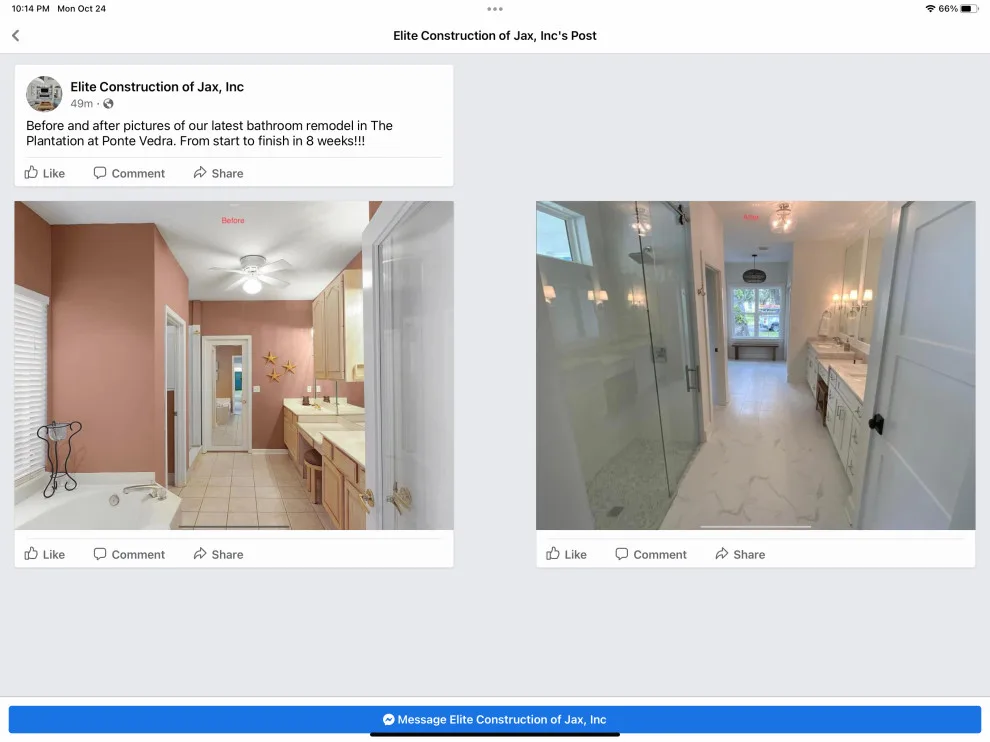Message Elite Construction of Jax, Inc
990x742 pixels.
[x=494, y=719]
